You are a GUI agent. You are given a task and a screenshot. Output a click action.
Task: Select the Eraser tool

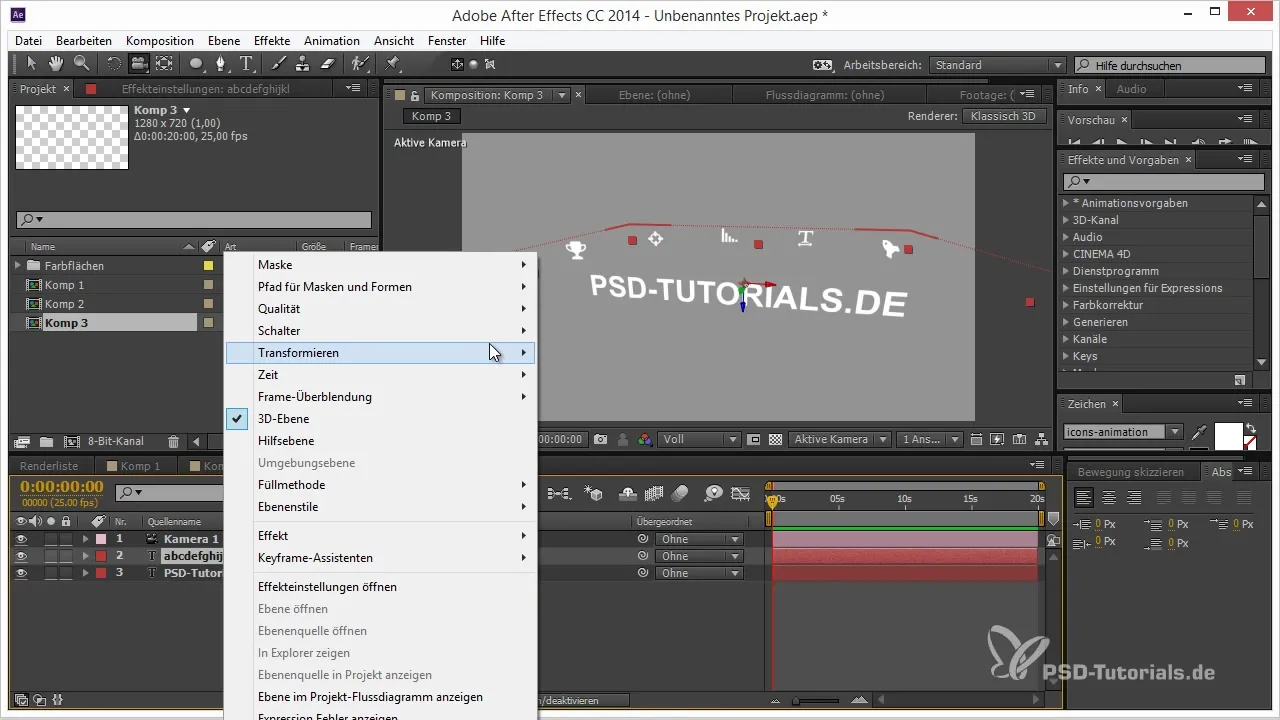[x=328, y=64]
